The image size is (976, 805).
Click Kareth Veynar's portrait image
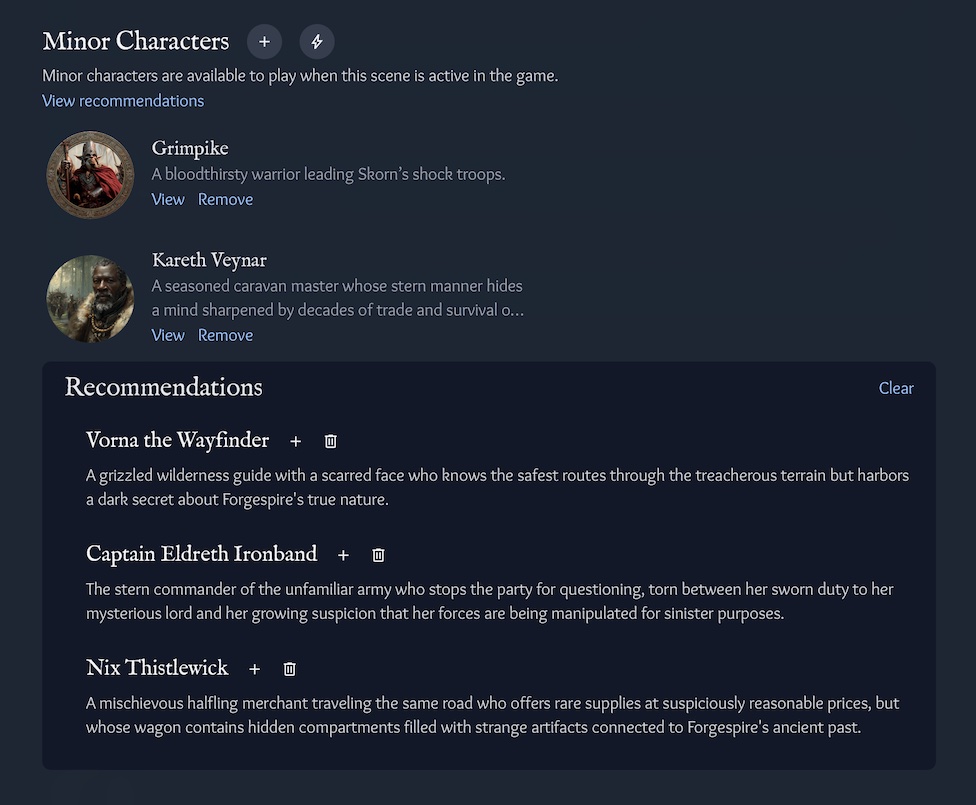pos(90,298)
